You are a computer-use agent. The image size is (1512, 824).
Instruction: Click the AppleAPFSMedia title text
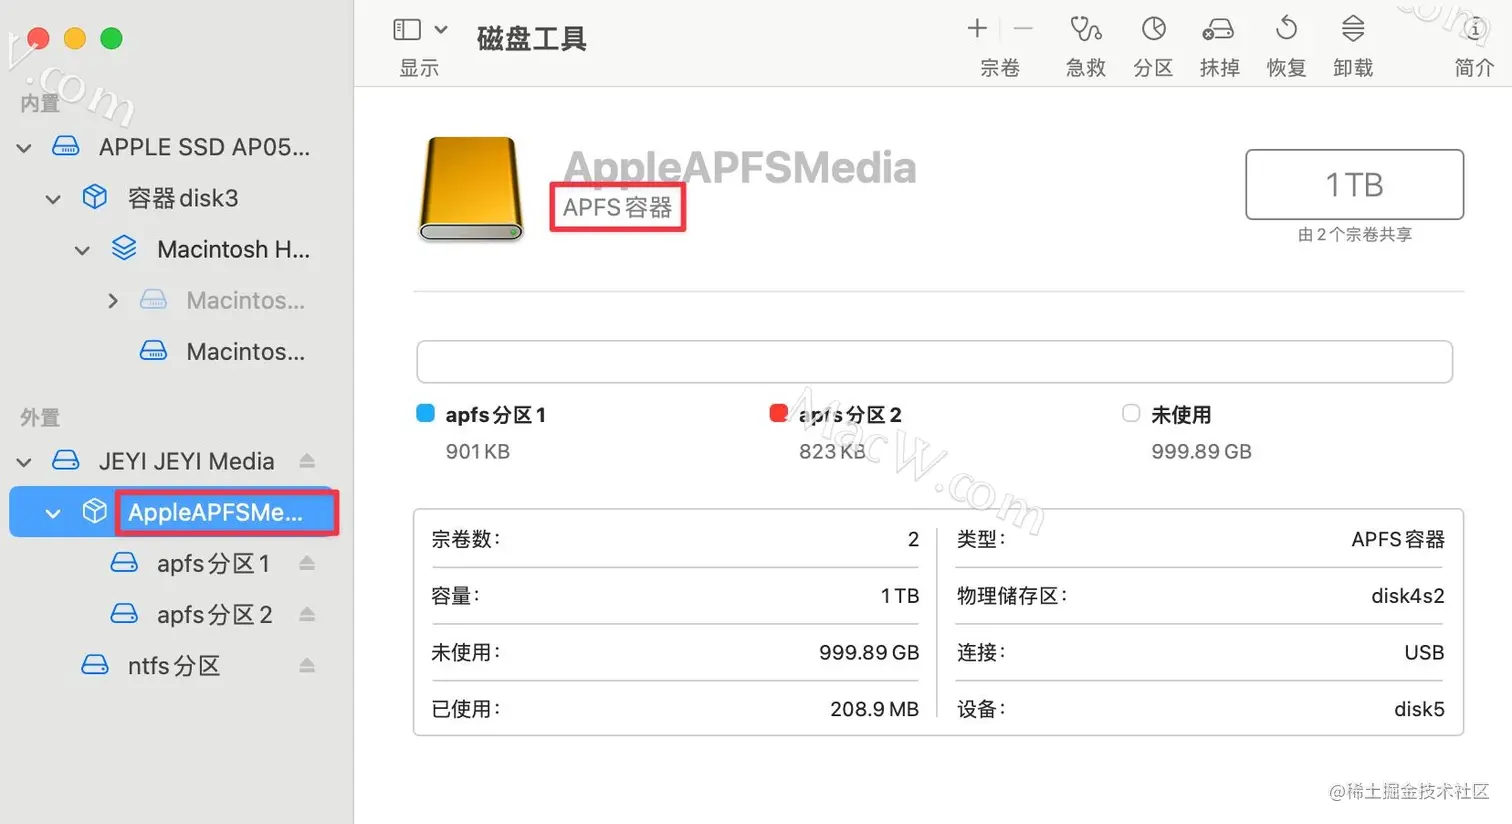(x=739, y=167)
